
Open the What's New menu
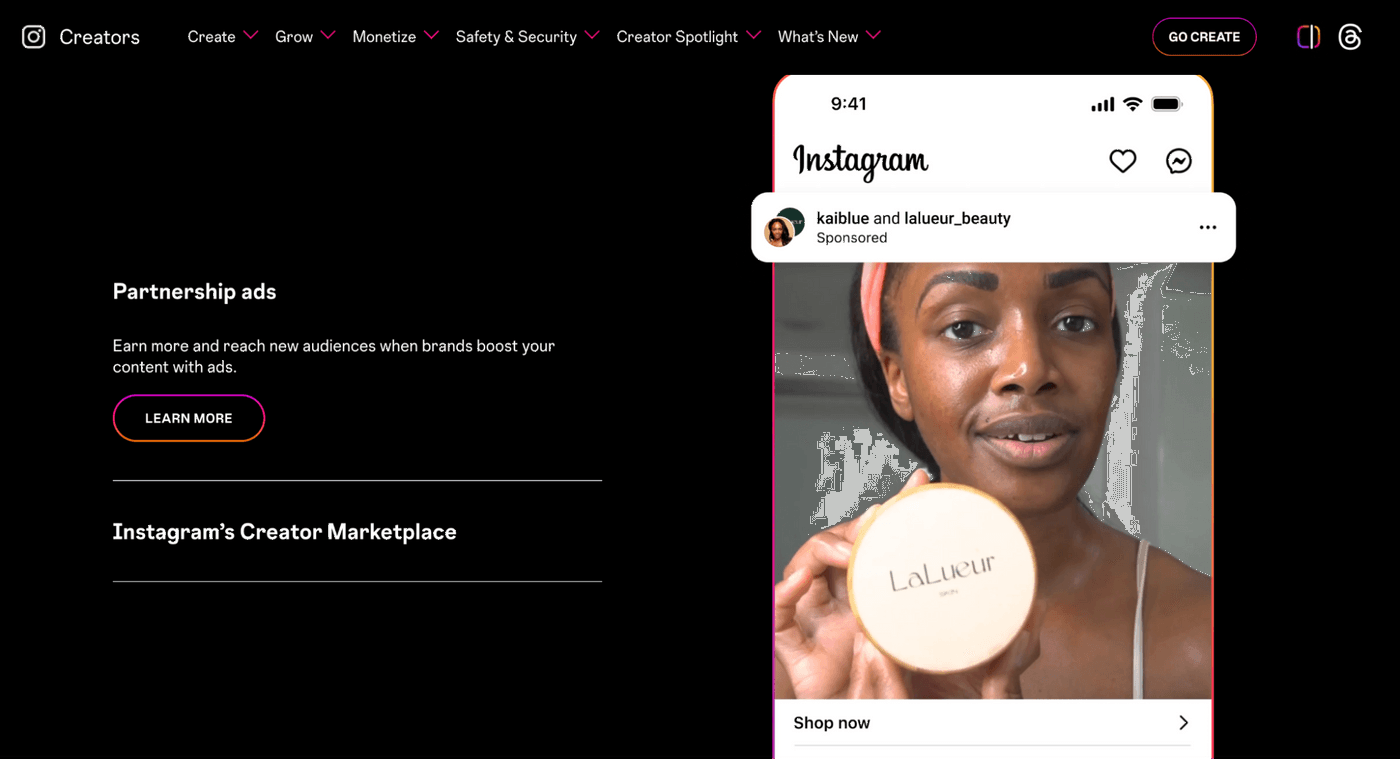829,37
